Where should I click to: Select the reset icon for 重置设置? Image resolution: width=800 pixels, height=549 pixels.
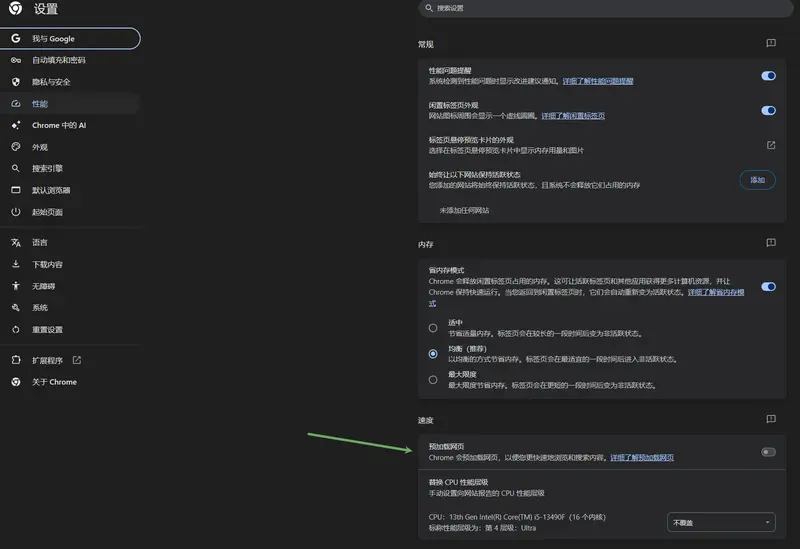[16, 330]
